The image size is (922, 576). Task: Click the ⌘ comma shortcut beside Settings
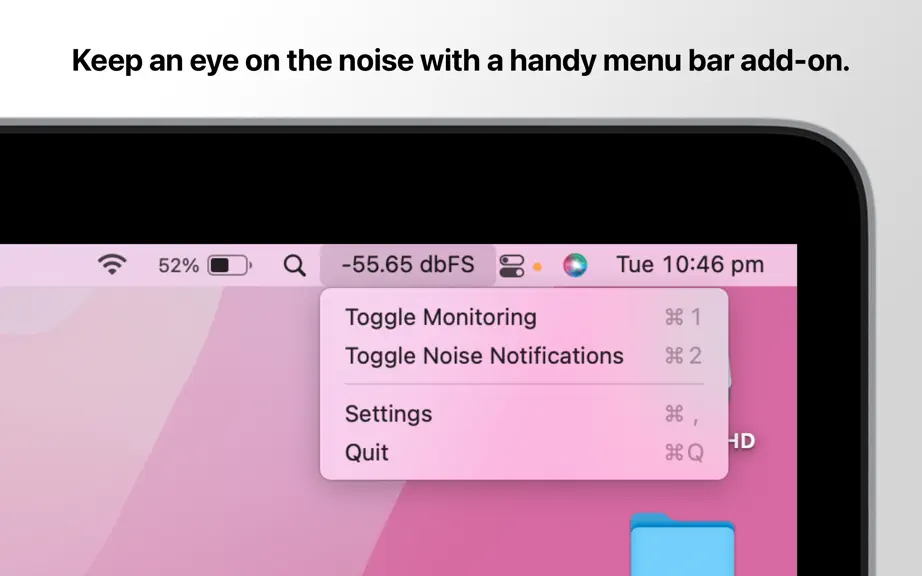point(682,414)
